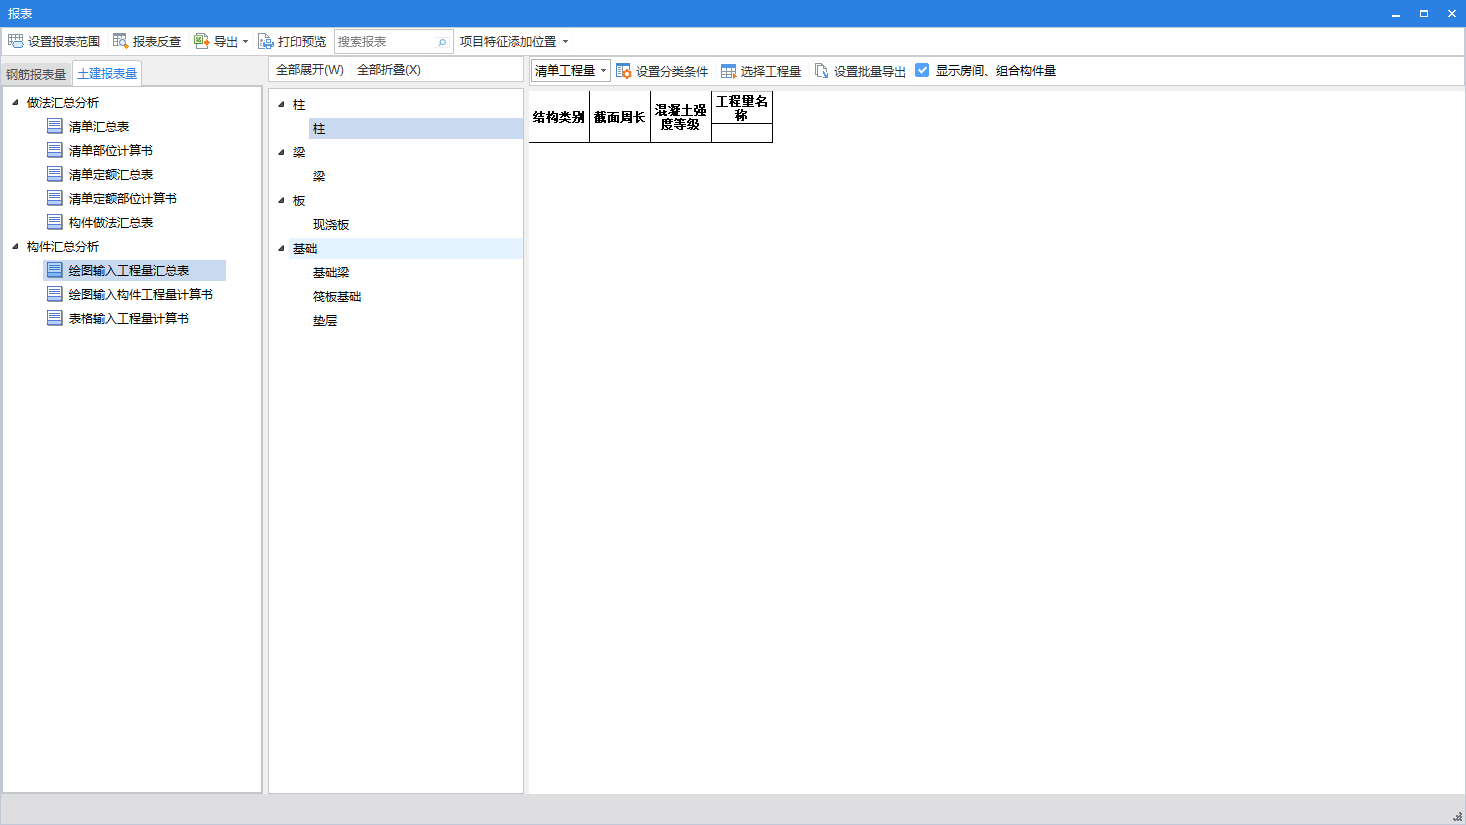Select 构件做法汇总表 in the tree

(x=111, y=222)
